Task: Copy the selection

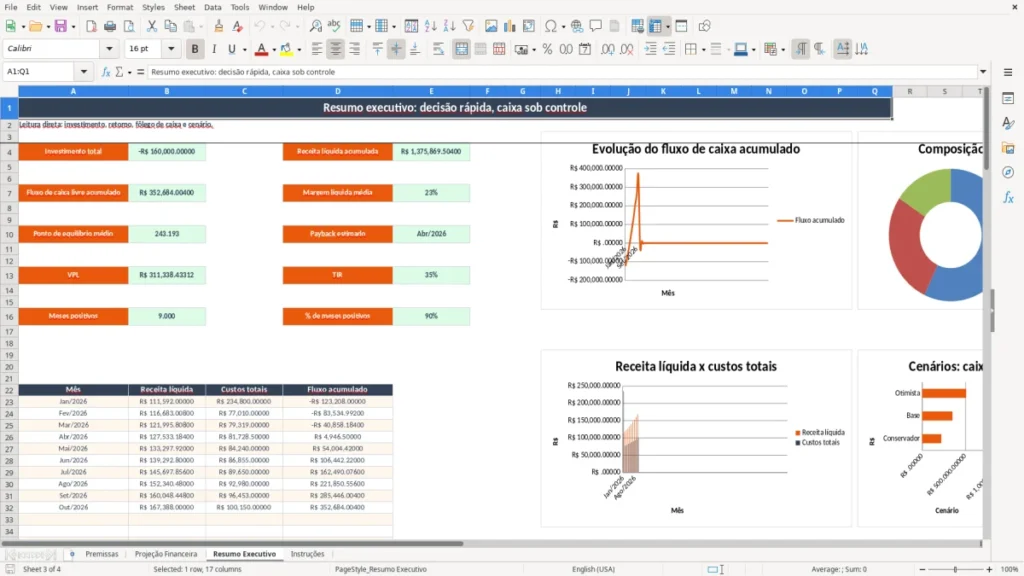Action: pos(170,26)
